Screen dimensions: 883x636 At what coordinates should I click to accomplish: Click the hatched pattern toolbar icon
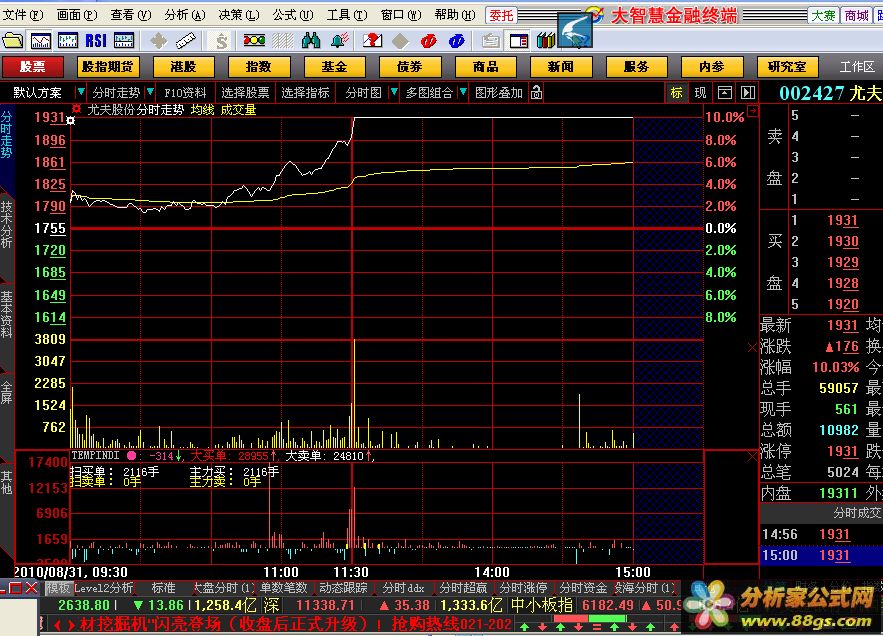coord(283,41)
